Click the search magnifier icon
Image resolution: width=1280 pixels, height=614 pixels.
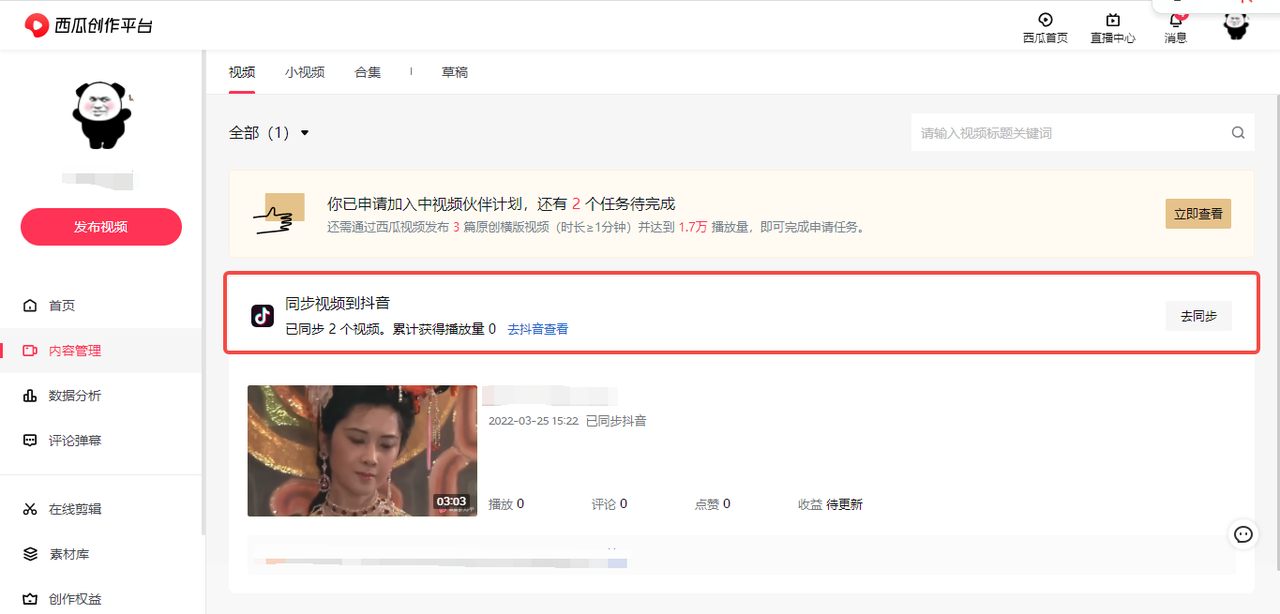pos(1238,133)
